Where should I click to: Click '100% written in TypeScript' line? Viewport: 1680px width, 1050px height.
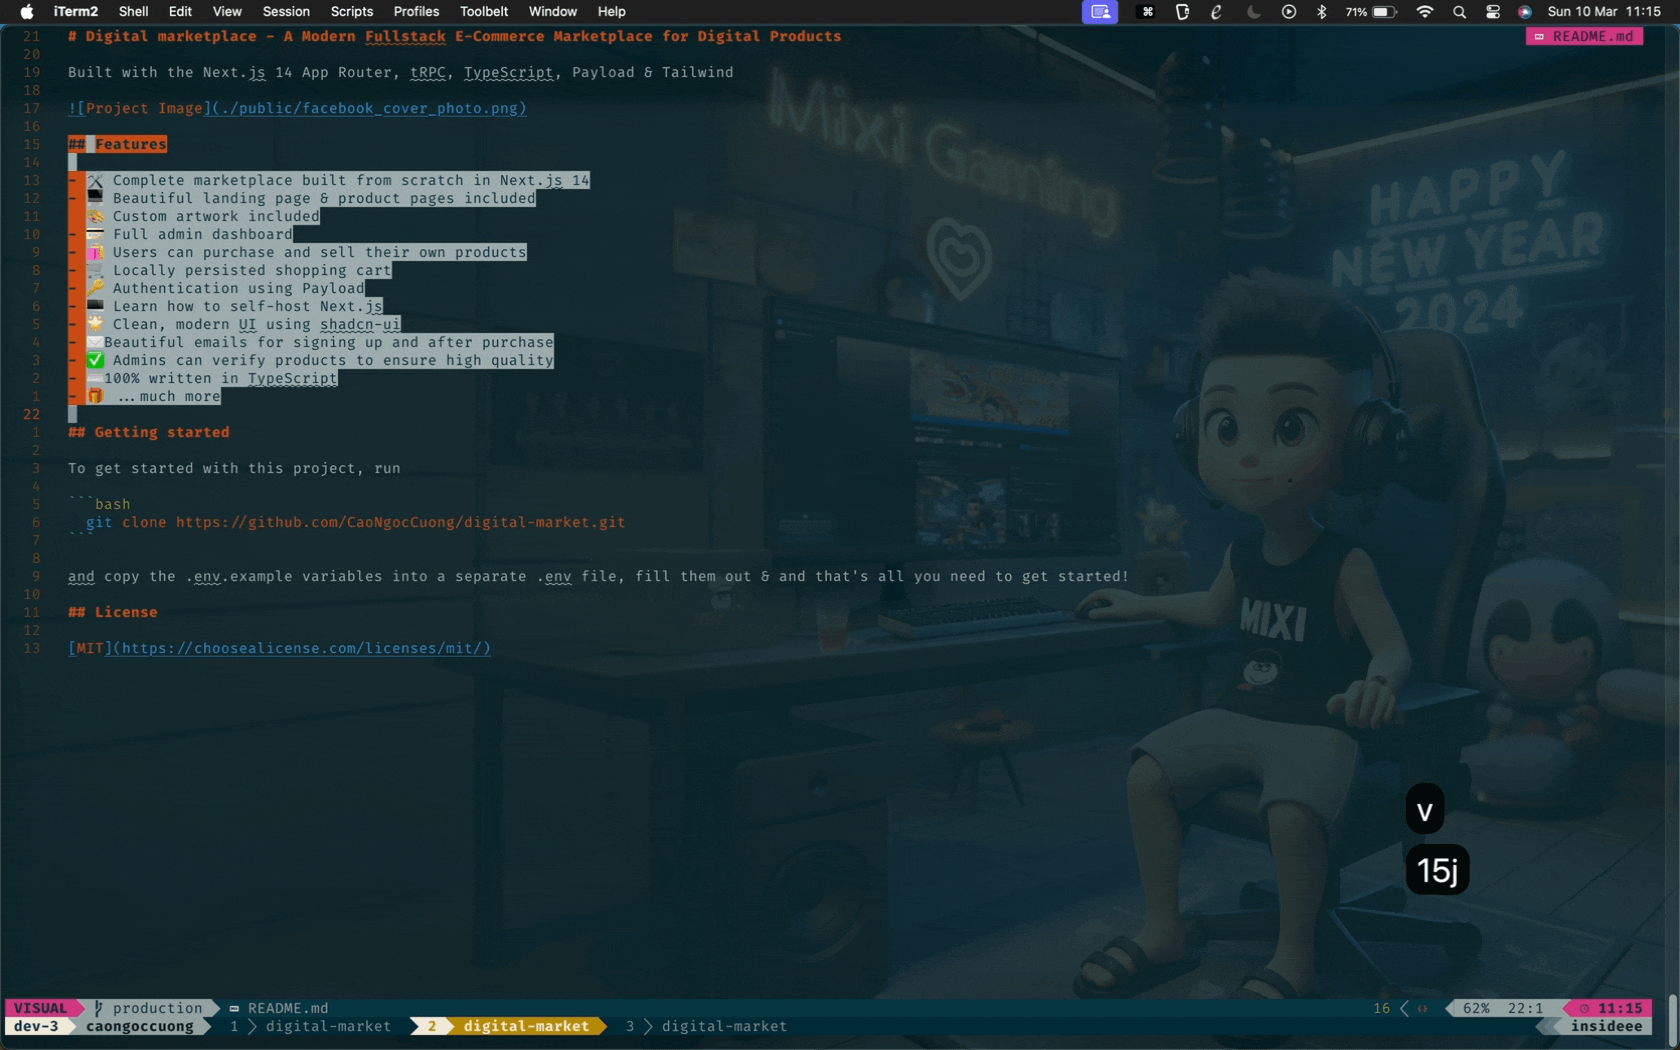203,378
